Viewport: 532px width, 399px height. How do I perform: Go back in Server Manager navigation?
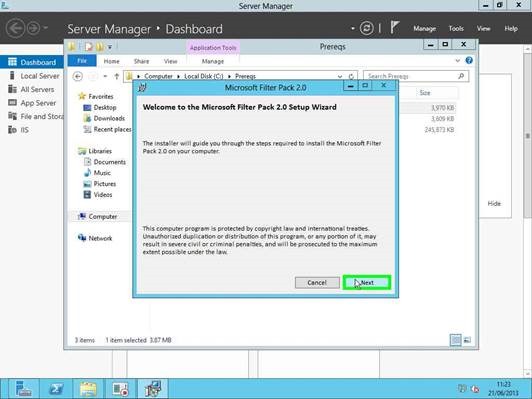(x=15, y=28)
